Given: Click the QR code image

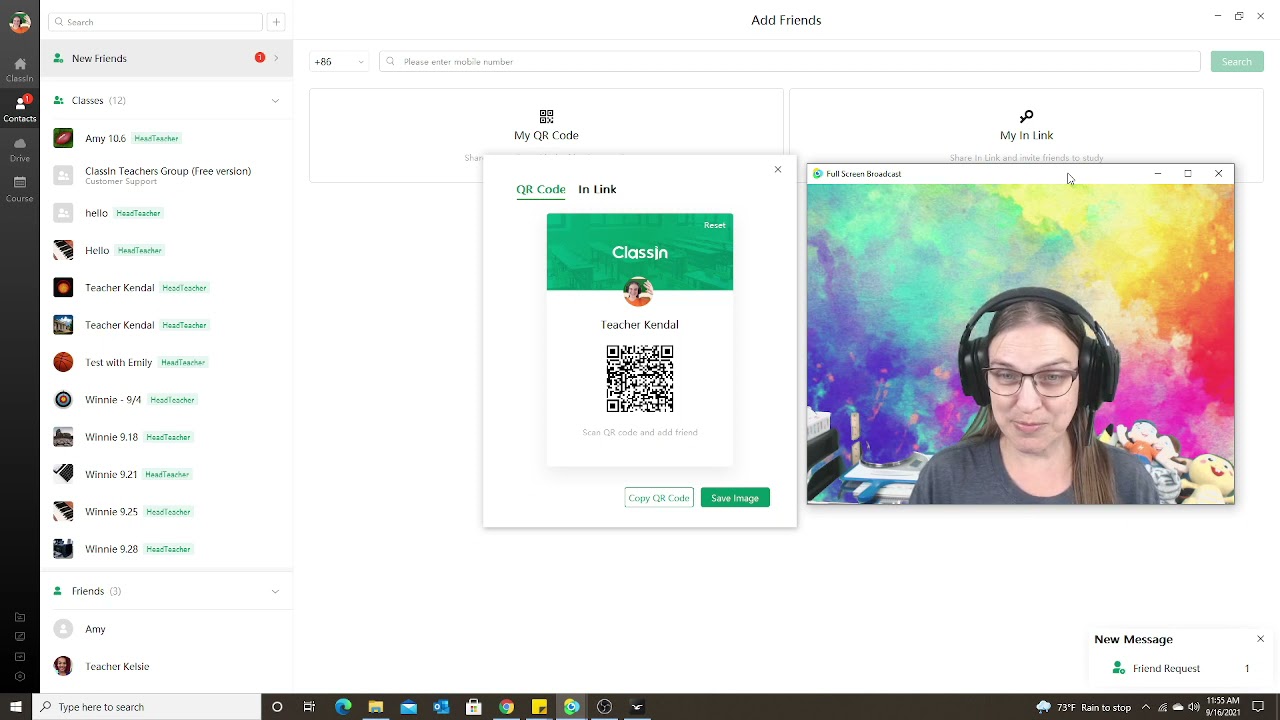Looking at the screenshot, I should [x=640, y=379].
